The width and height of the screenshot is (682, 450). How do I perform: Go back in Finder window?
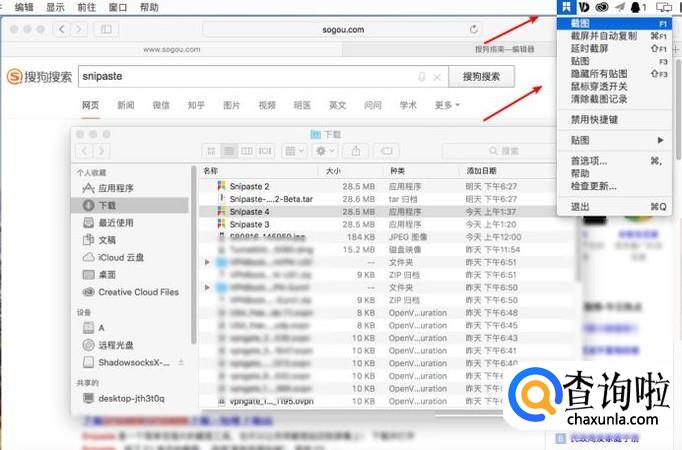pyautogui.click(x=84, y=151)
